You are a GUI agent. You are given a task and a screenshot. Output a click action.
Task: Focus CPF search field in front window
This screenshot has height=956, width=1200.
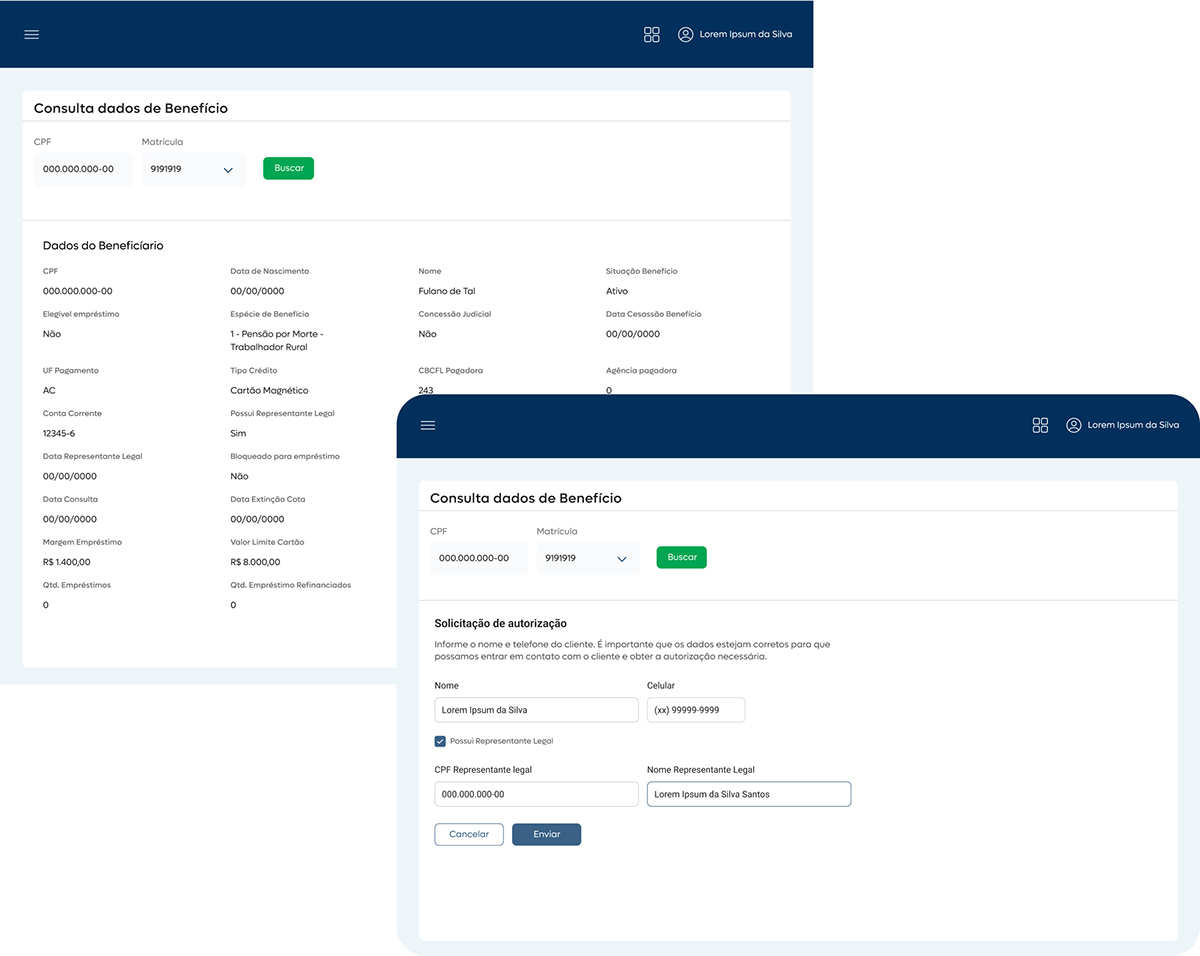coord(479,558)
